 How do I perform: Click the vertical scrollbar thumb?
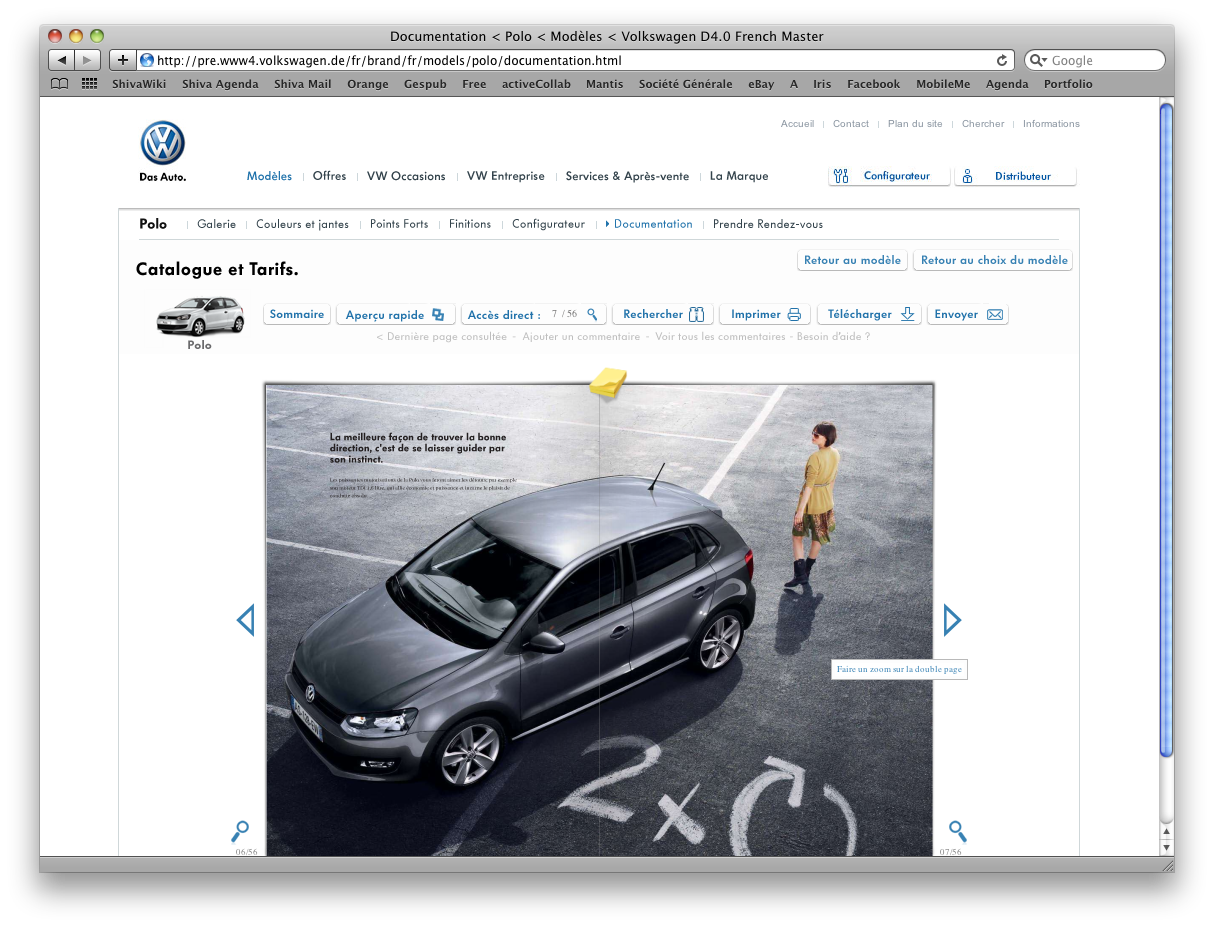click(1166, 430)
